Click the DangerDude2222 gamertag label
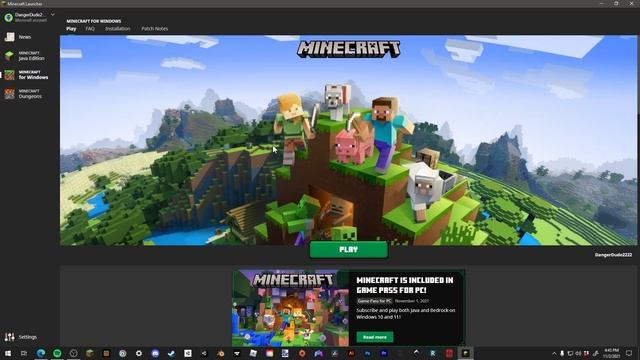 coord(613,255)
